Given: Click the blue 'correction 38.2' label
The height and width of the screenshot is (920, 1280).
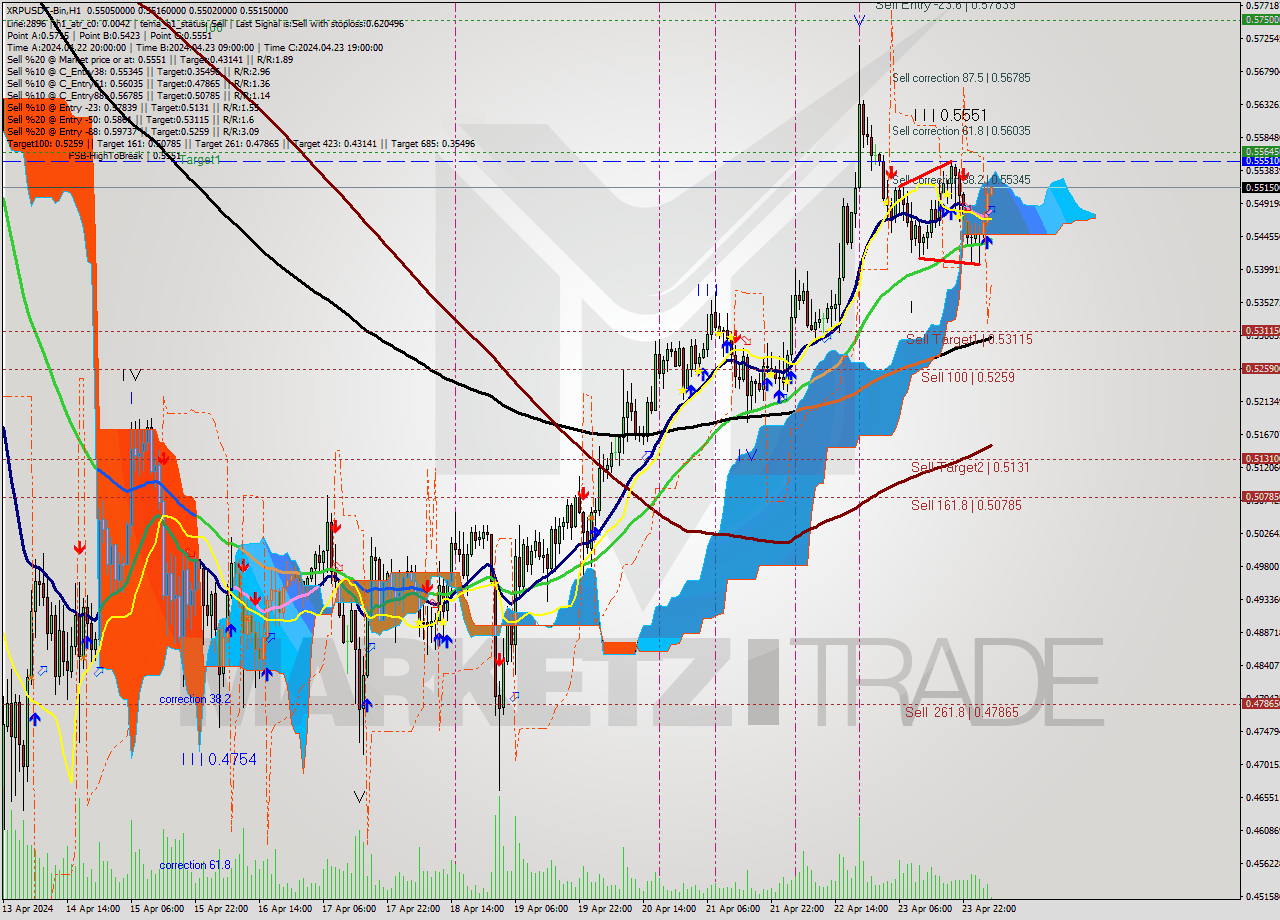Looking at the screenshot, I should pos(195,700).
